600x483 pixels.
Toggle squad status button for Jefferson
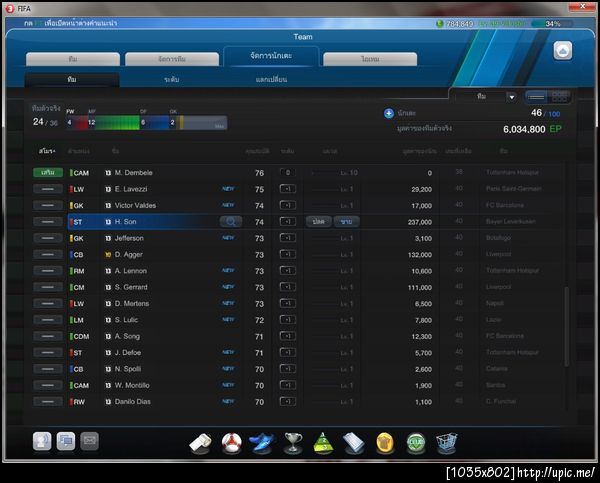click(x=48, y=238)
